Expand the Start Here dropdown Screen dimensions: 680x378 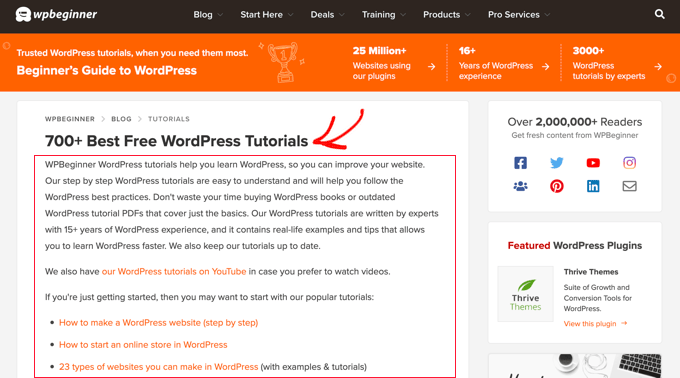click(x=267, y=15)
